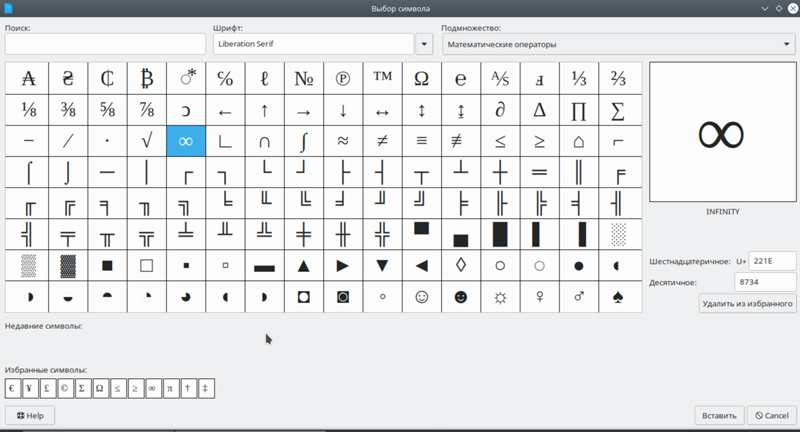The image size is (800, 432).
Task: Select favorite pi π symbol
Action: [170, 389]
